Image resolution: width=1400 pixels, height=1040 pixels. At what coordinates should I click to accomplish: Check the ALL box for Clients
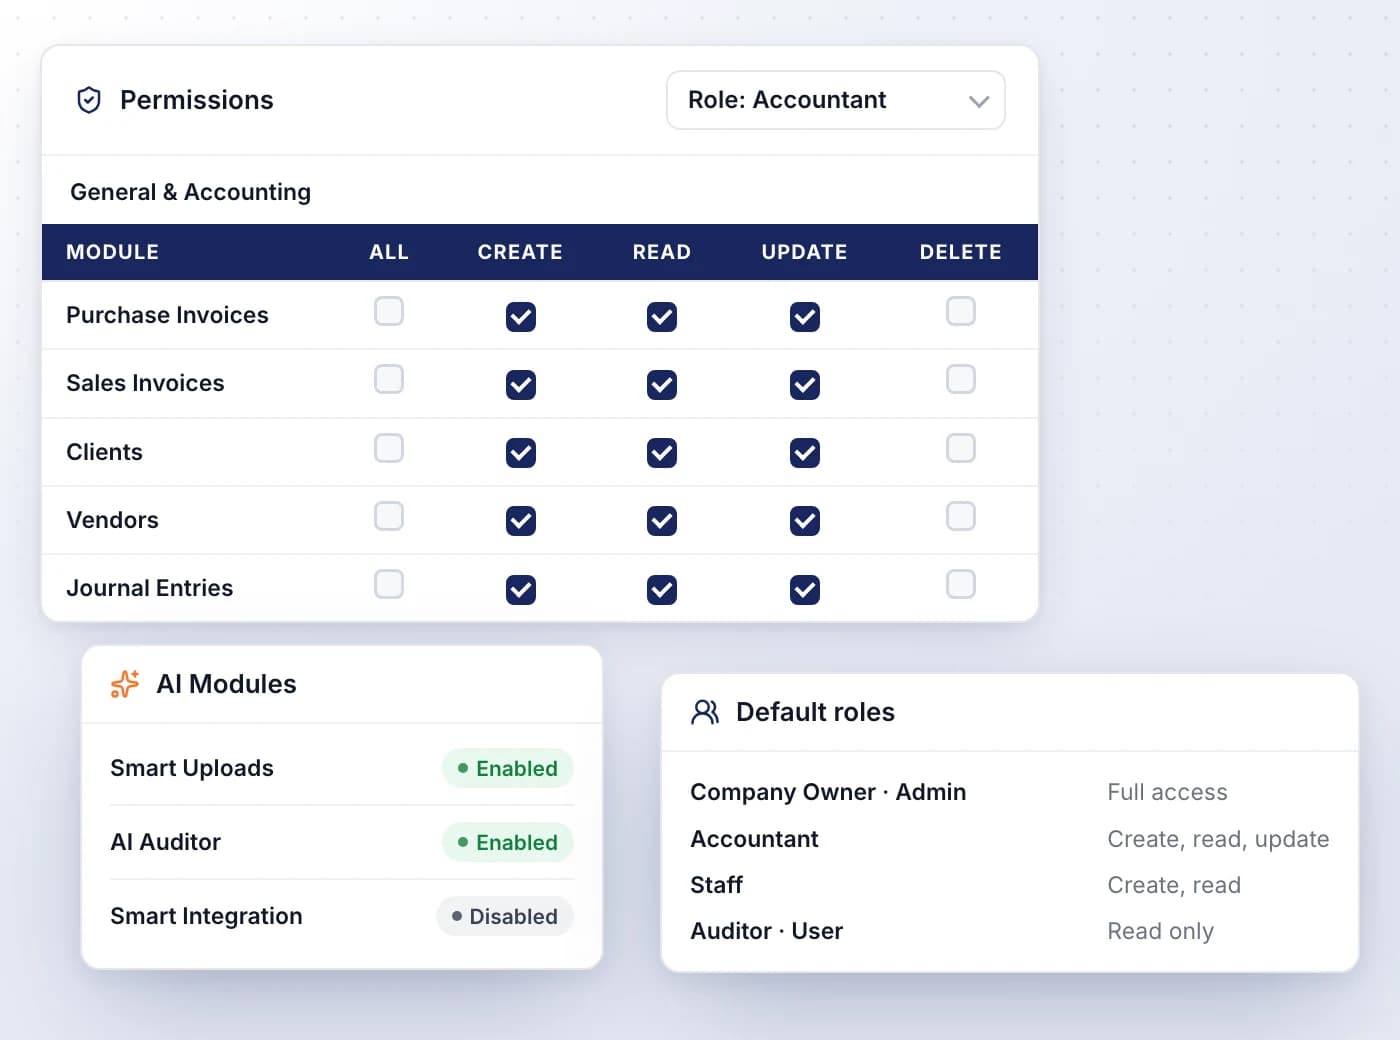coord(389,448)
